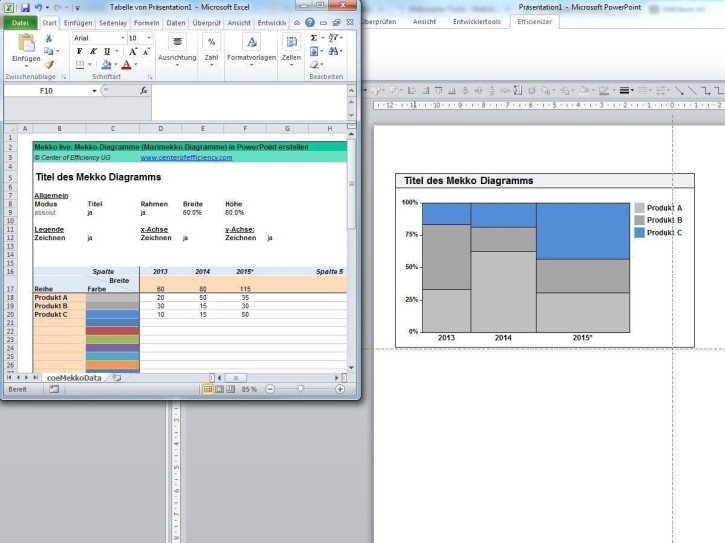
Task: Switch to Normal view in Excel's status bar
Action: point(208,389)
